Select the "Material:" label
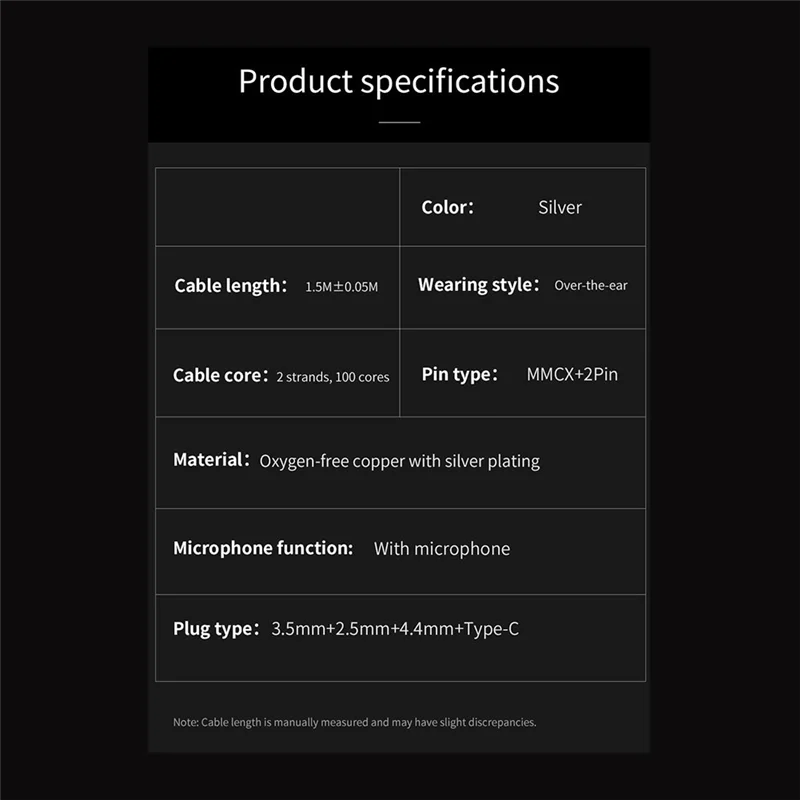Image resolution: width=800 pixels, height=800 pixels. pos(211,460)
